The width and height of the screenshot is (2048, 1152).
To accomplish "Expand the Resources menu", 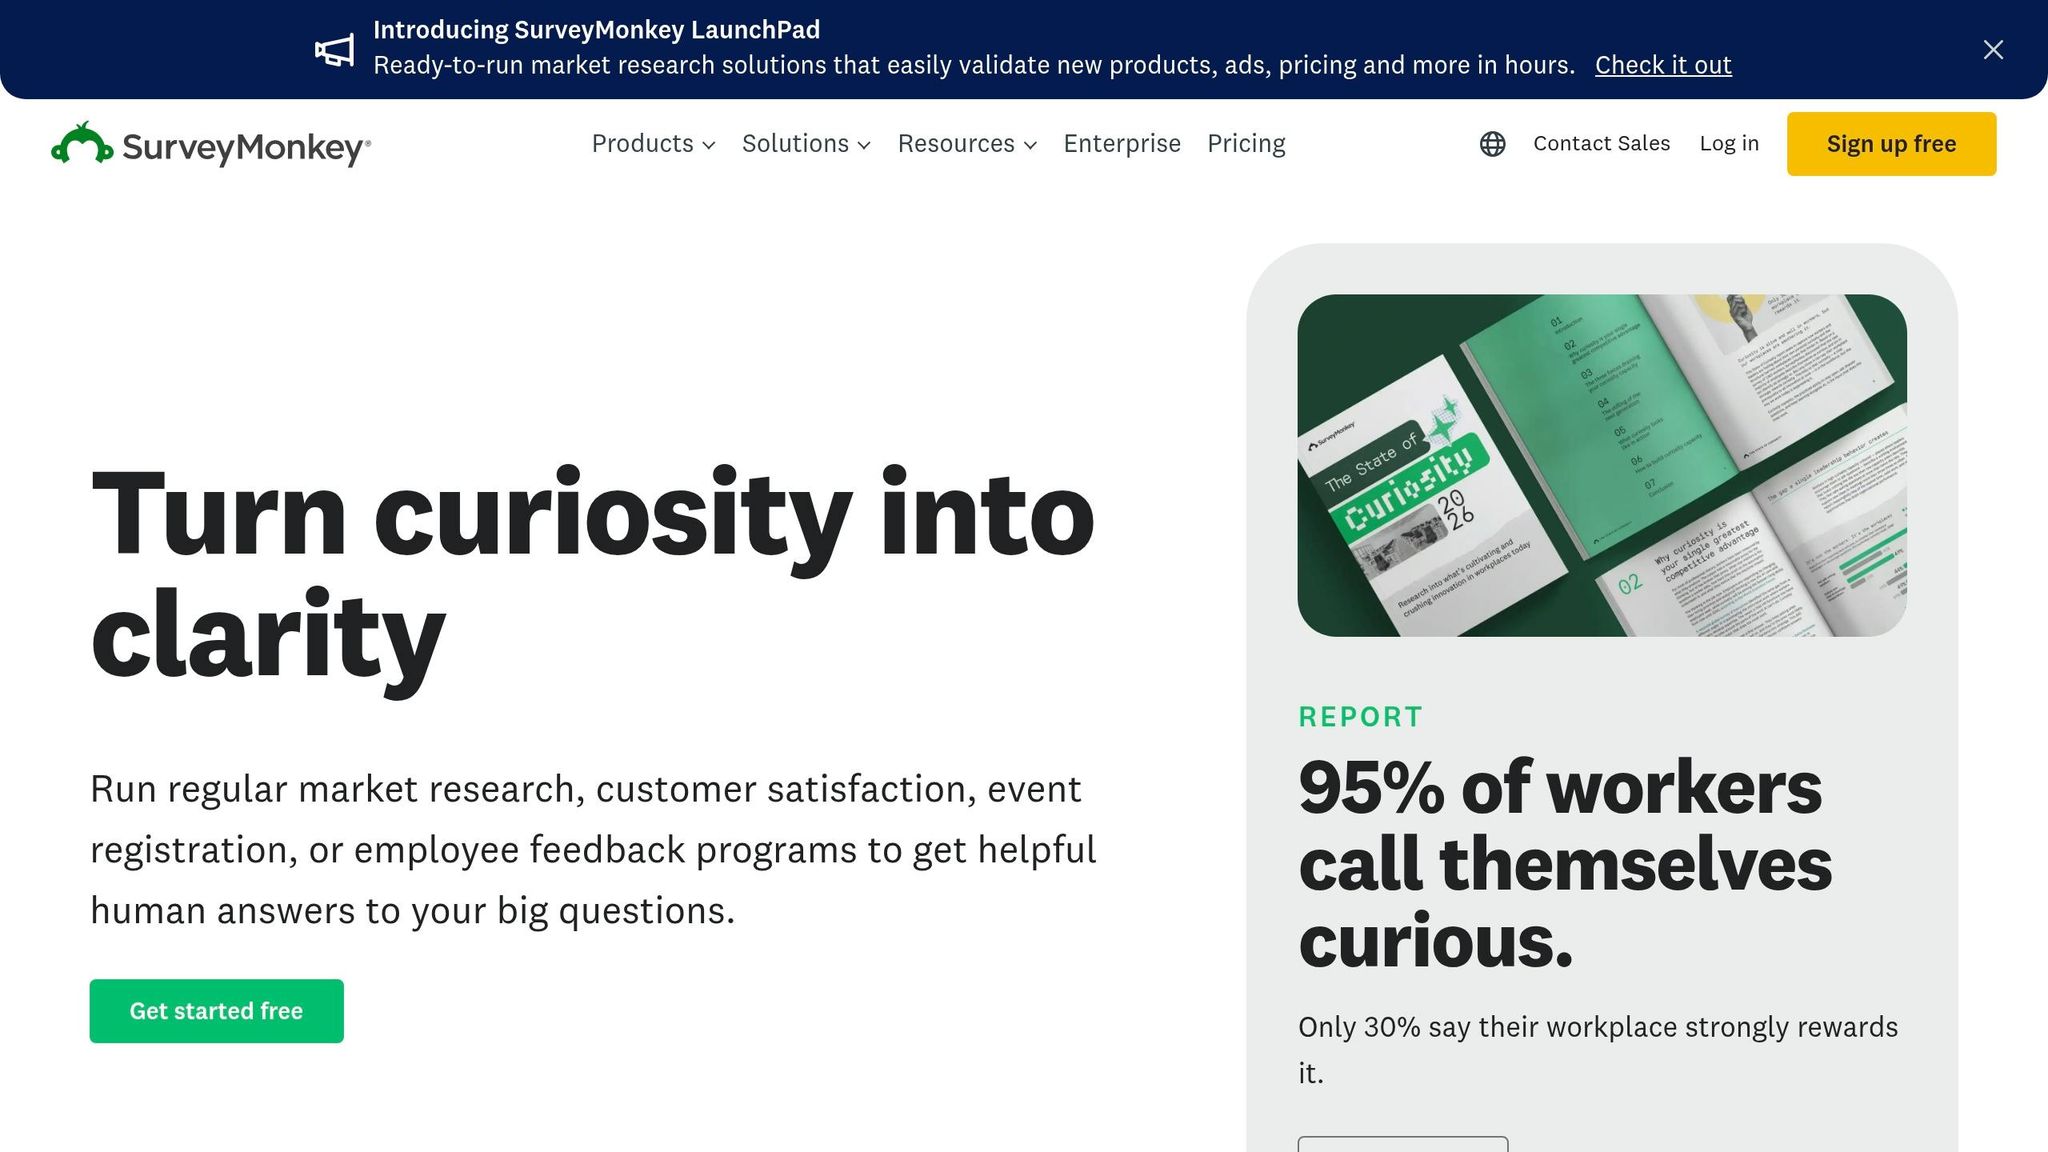I will pyautogui.click(x=967, y=144).
